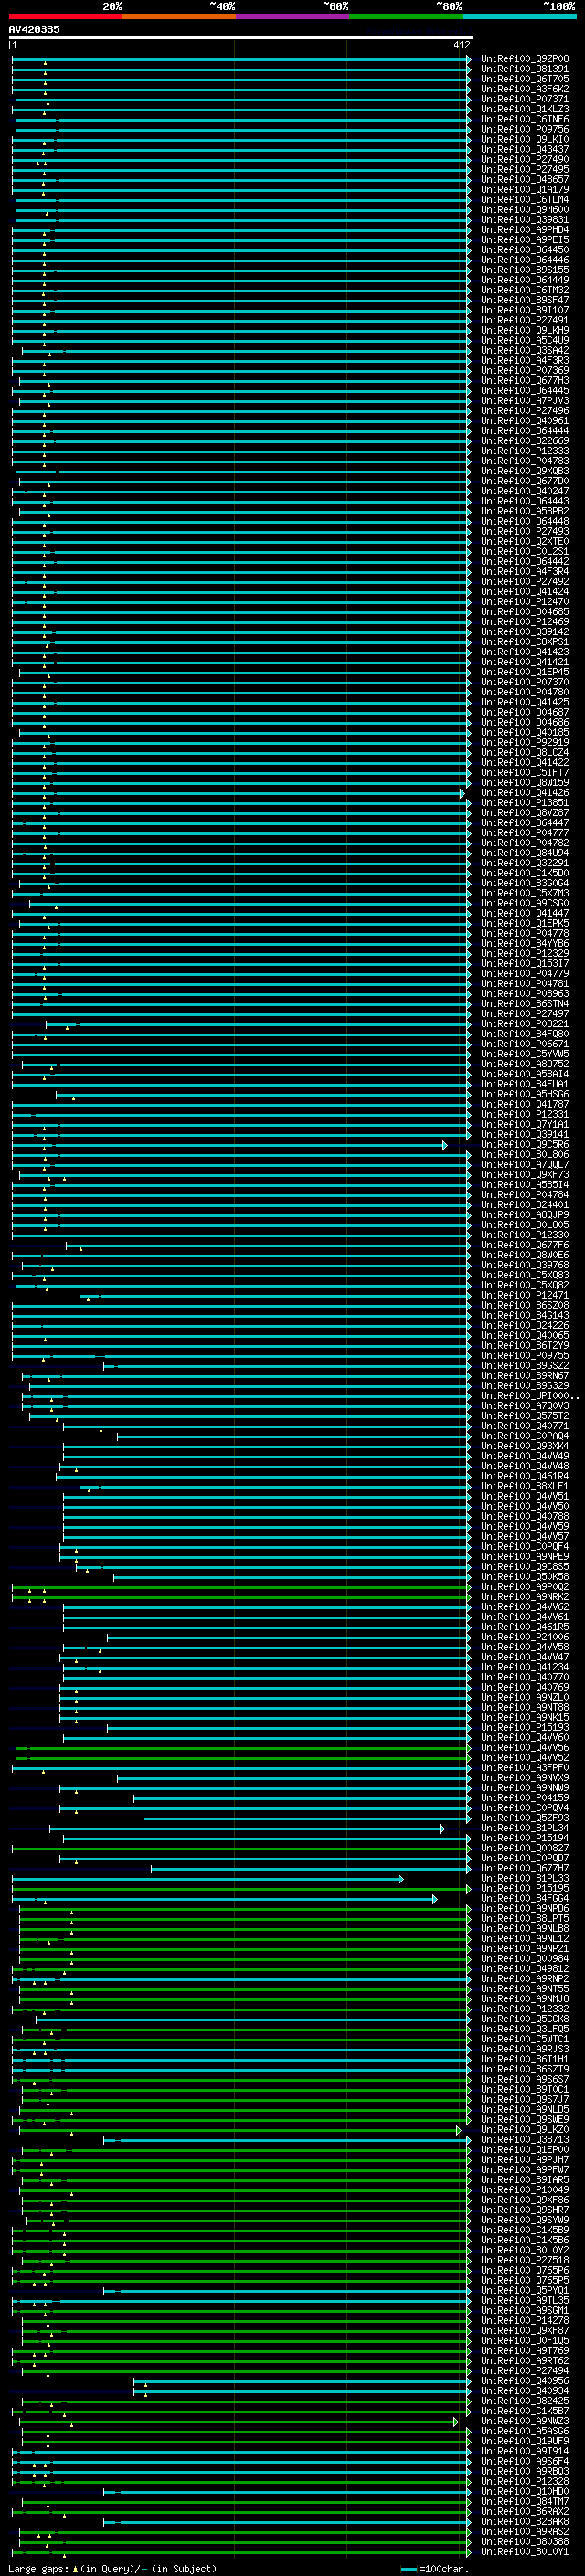
Task: Select hit UniRef100_C6TM32
Action: pyautogui.click(x=525, y=290)
